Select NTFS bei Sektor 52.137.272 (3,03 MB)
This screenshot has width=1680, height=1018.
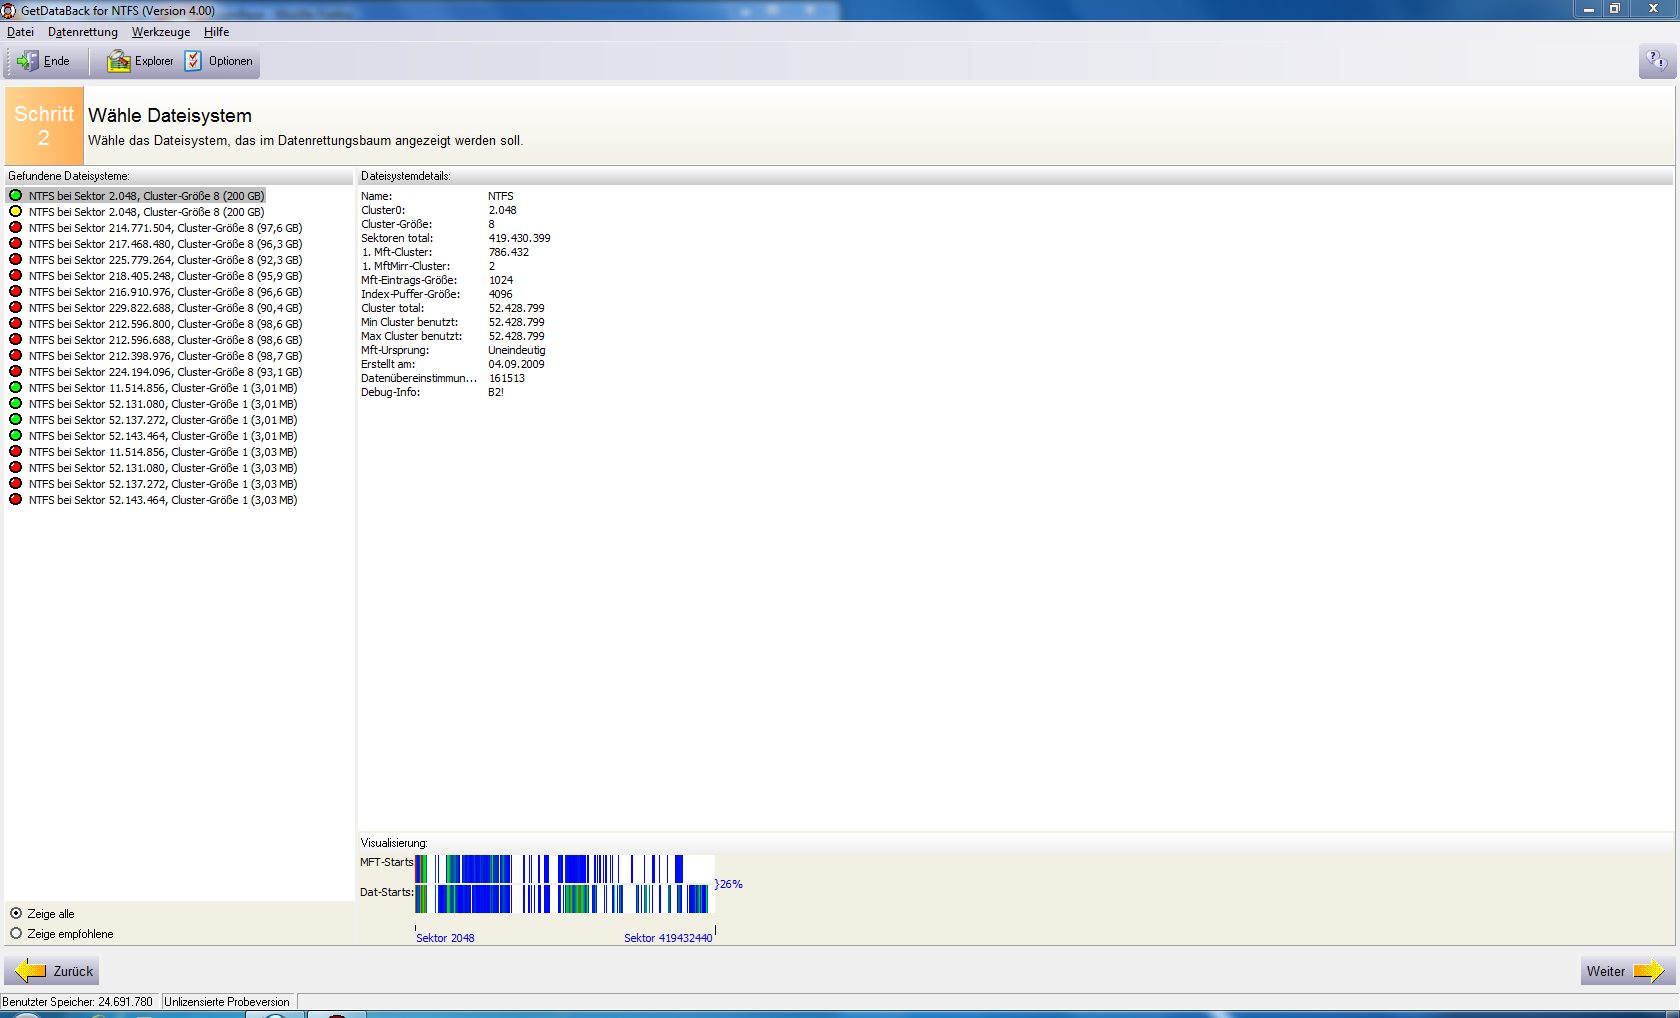163,484
